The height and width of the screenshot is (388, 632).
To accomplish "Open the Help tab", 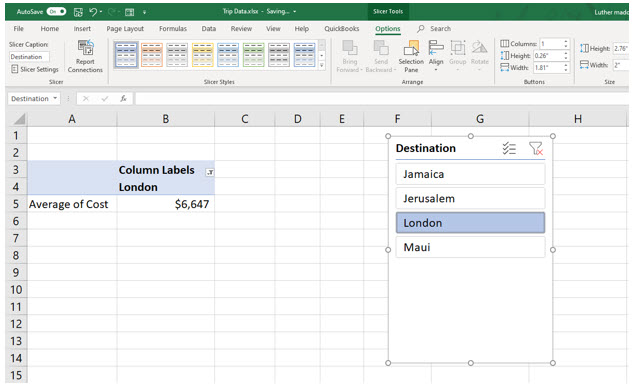I will click(x=301, y=29).
